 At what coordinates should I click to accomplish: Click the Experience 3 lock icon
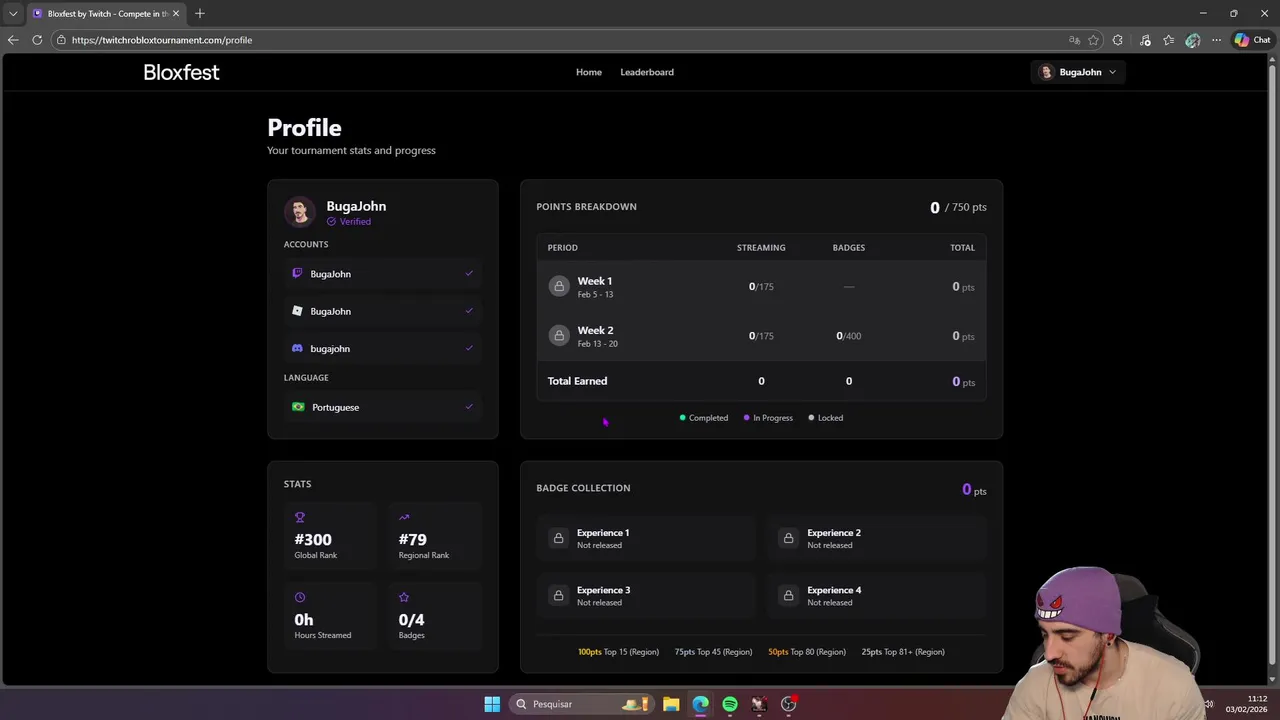click(558, 595)
